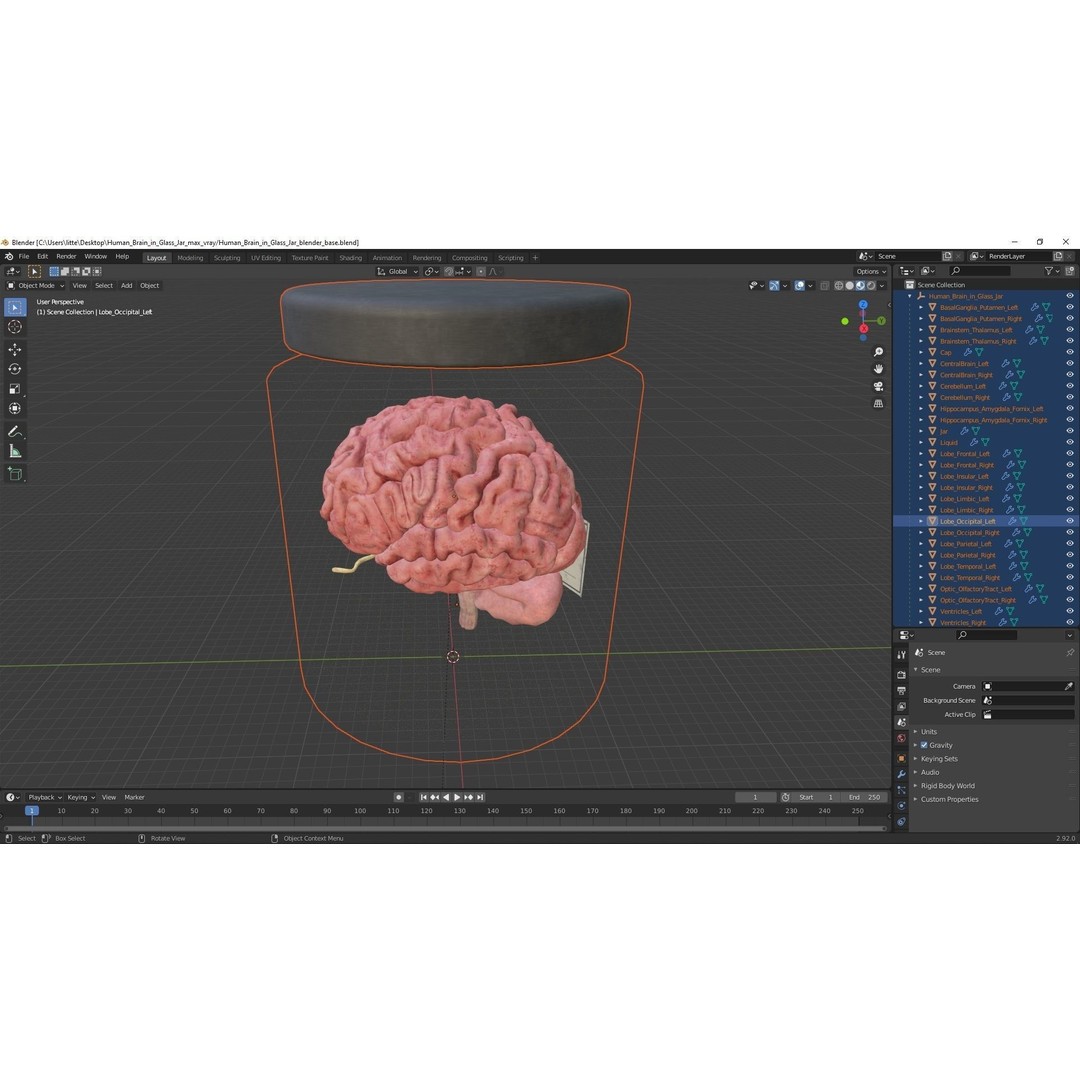1080x1080 pixels.
Task: Select the Select Box tool
Action: point(15,307)
